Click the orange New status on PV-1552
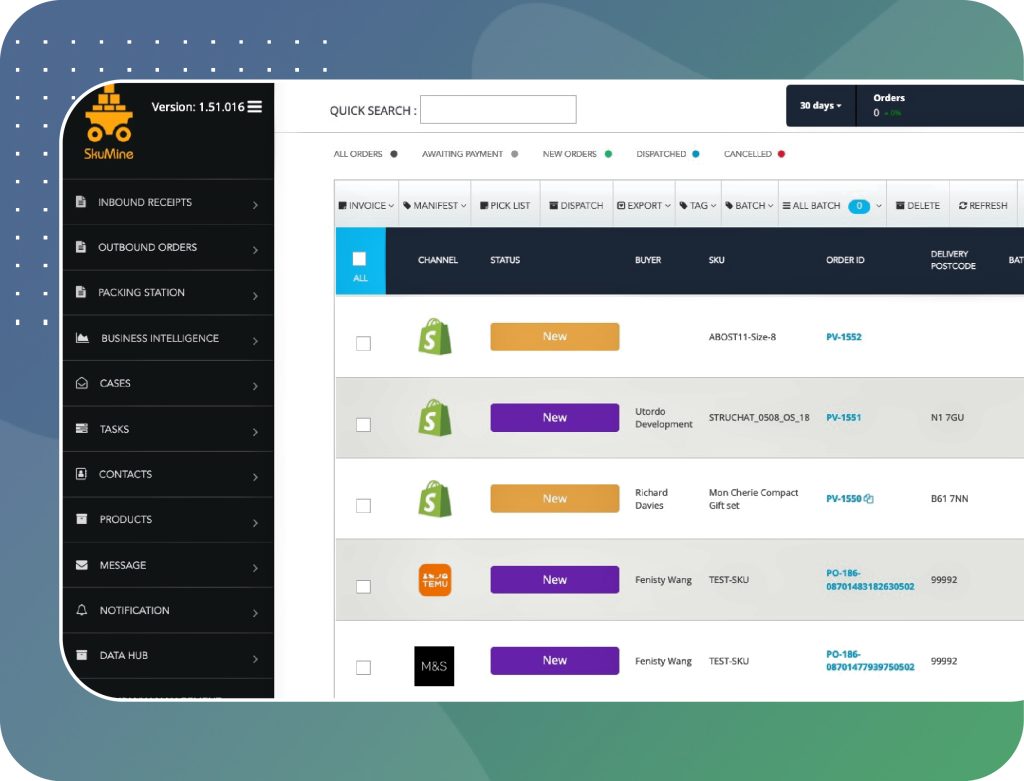1024x781 pixels. tap(554, 337)
